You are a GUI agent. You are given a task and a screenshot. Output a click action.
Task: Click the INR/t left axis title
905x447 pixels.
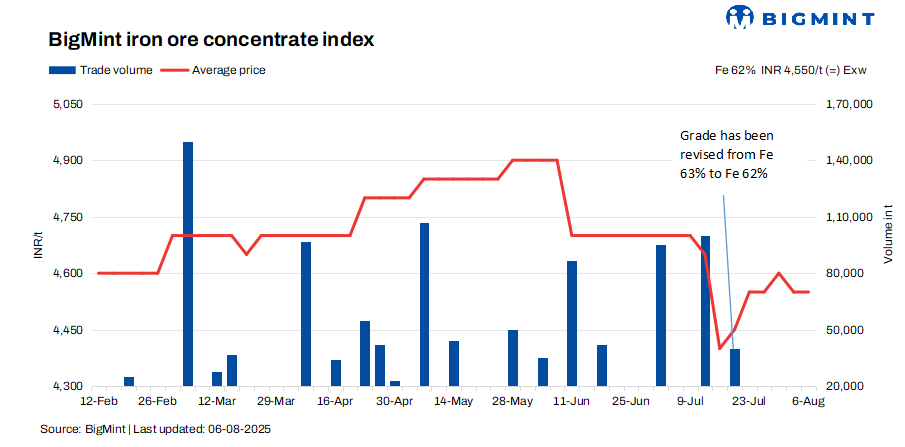coord(36,245)
